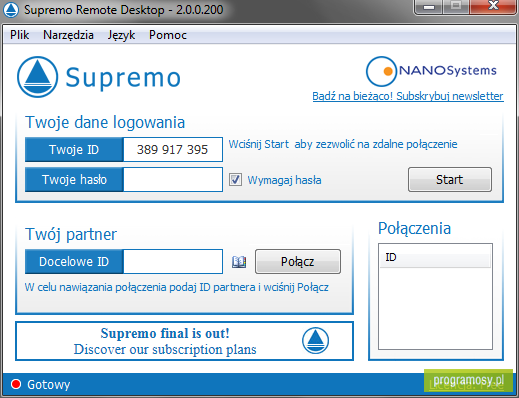The width and height of the screenshot is (519, 398).
Task: Click the Docelowe ID input field
Action: click(x=173, y=261)
